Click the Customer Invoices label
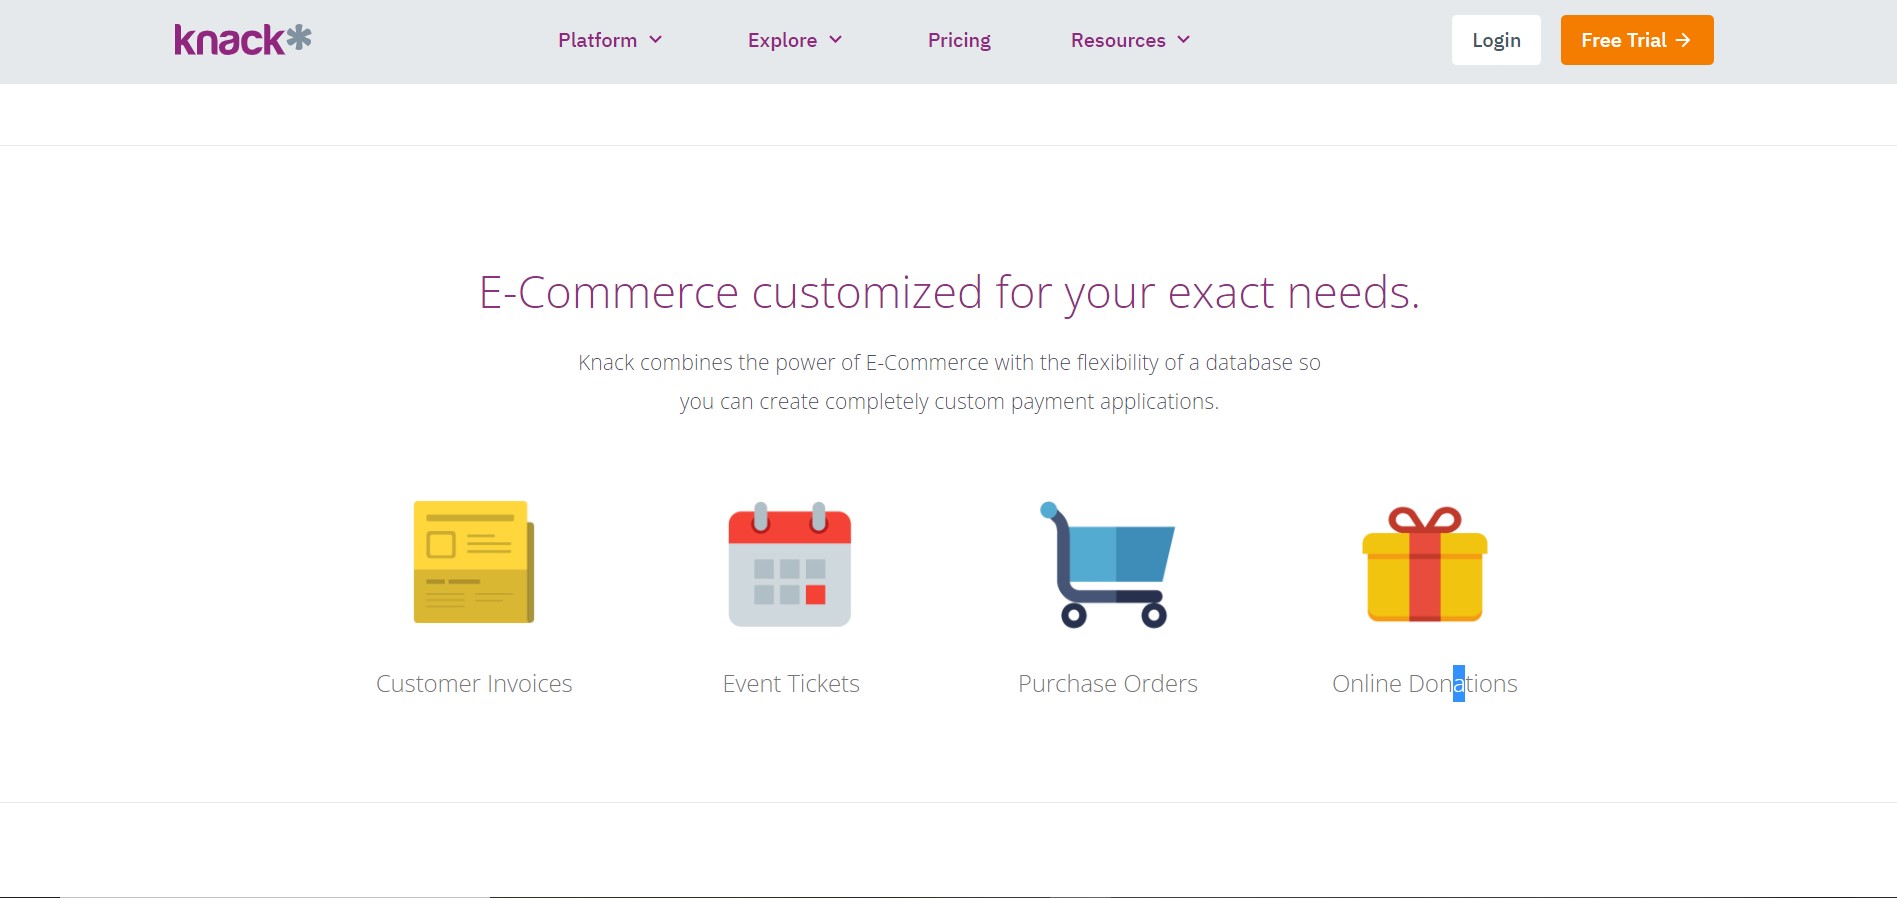 click(x=474, y=684)
